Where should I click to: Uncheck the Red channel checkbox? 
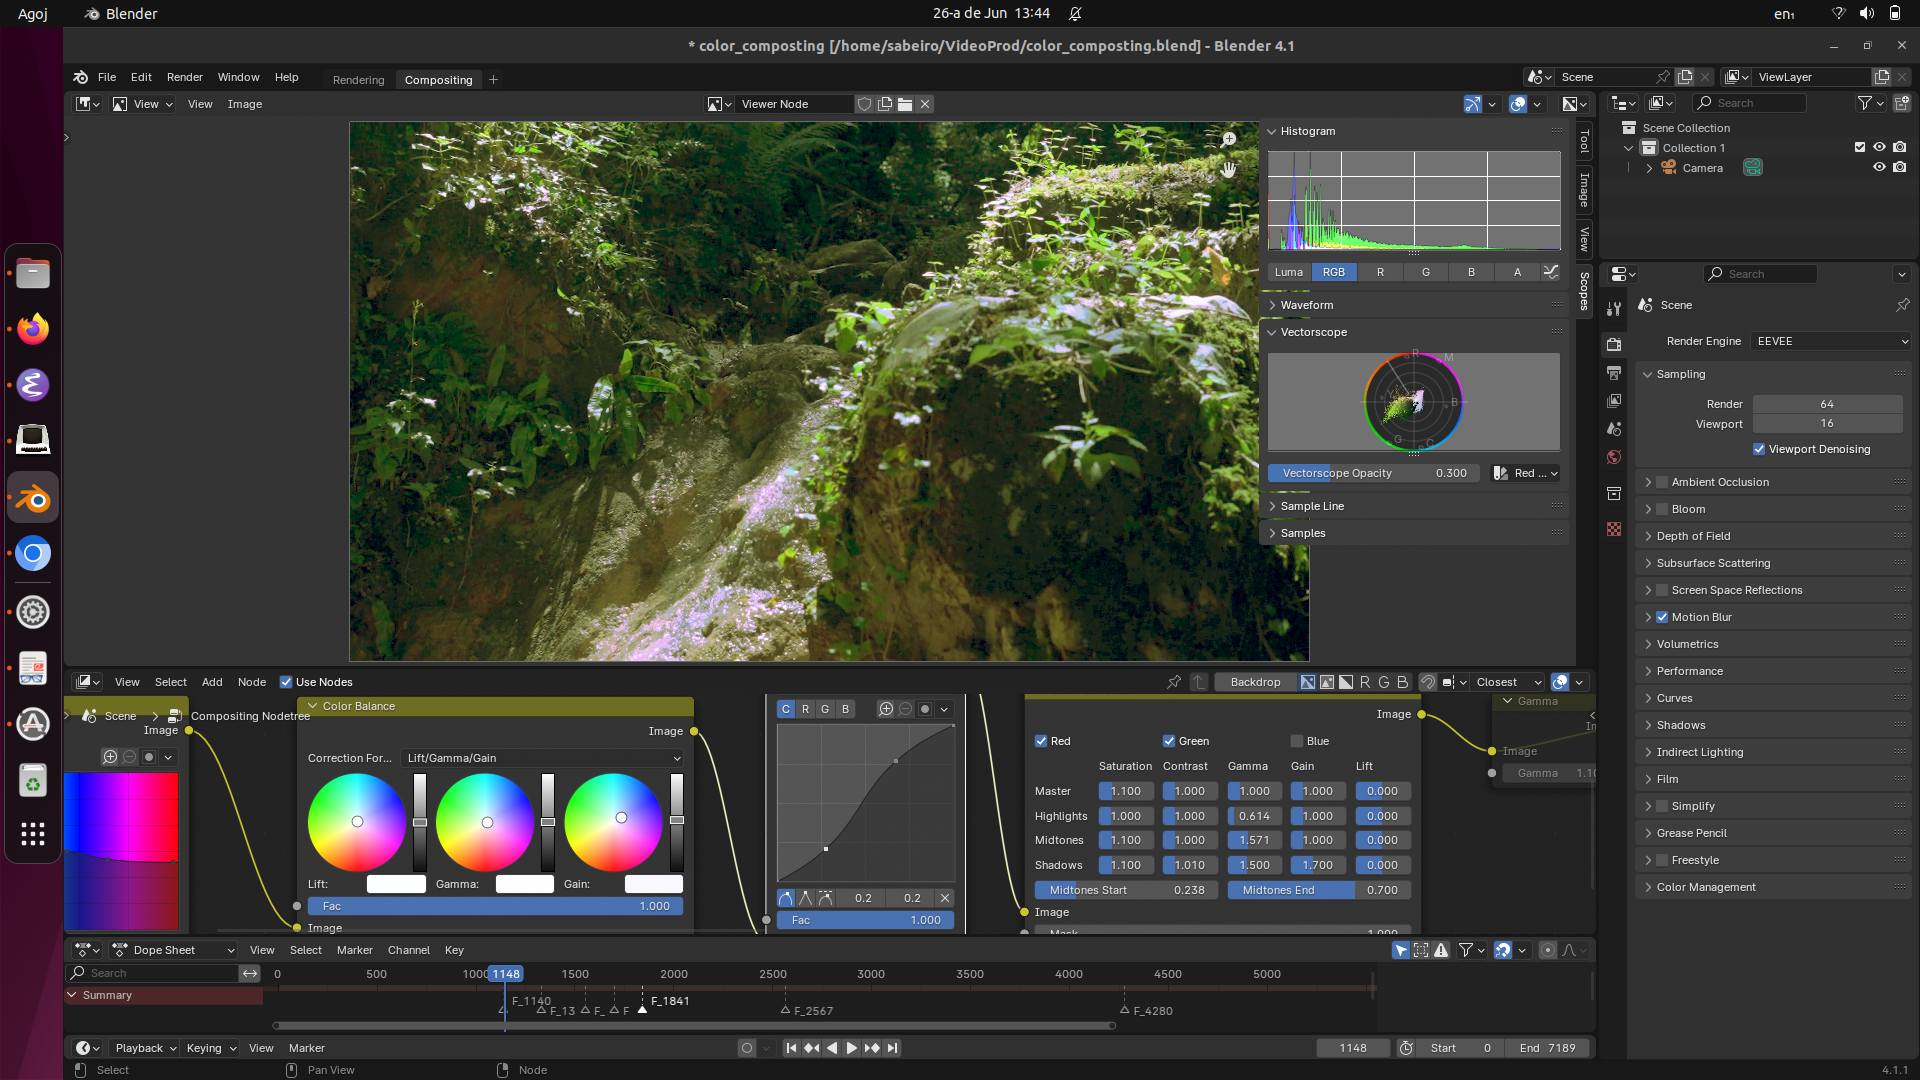1041,741
